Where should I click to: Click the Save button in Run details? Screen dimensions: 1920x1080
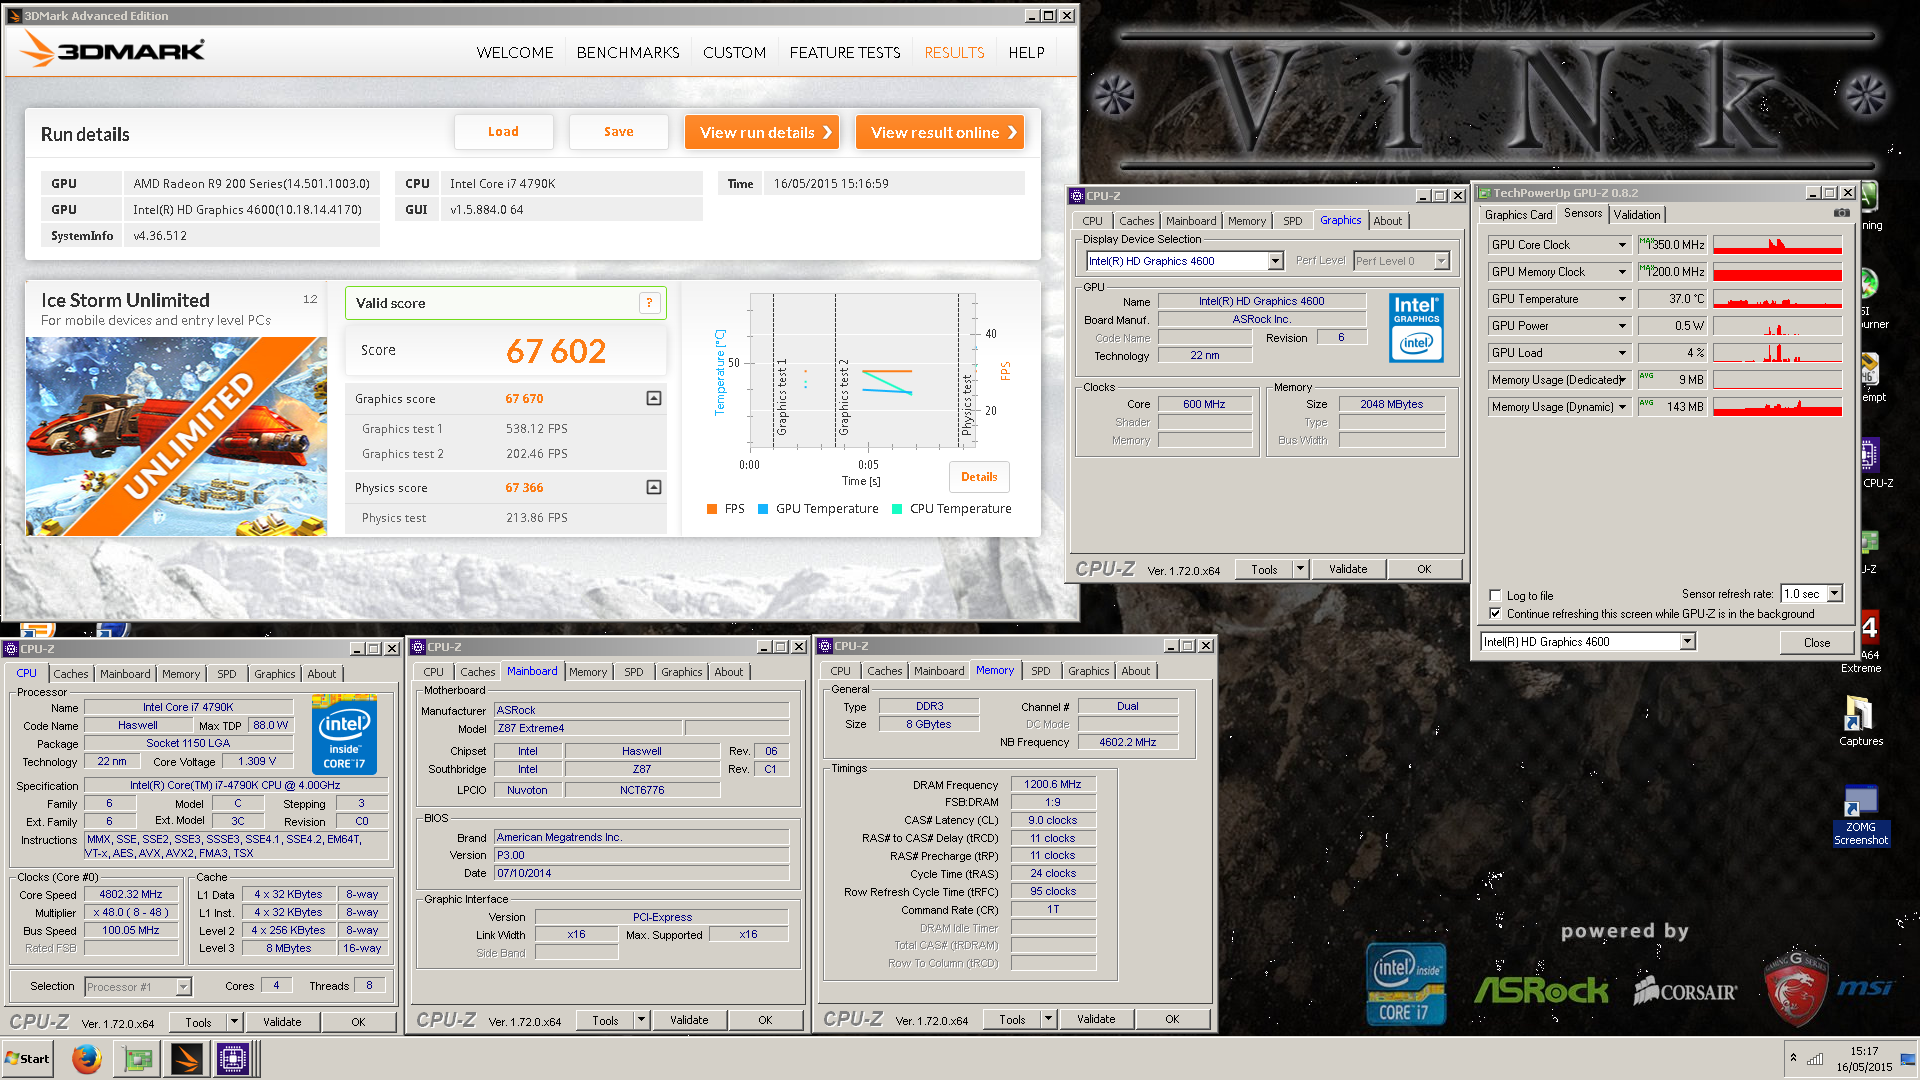pyautogui.click(x=618, y=132)
